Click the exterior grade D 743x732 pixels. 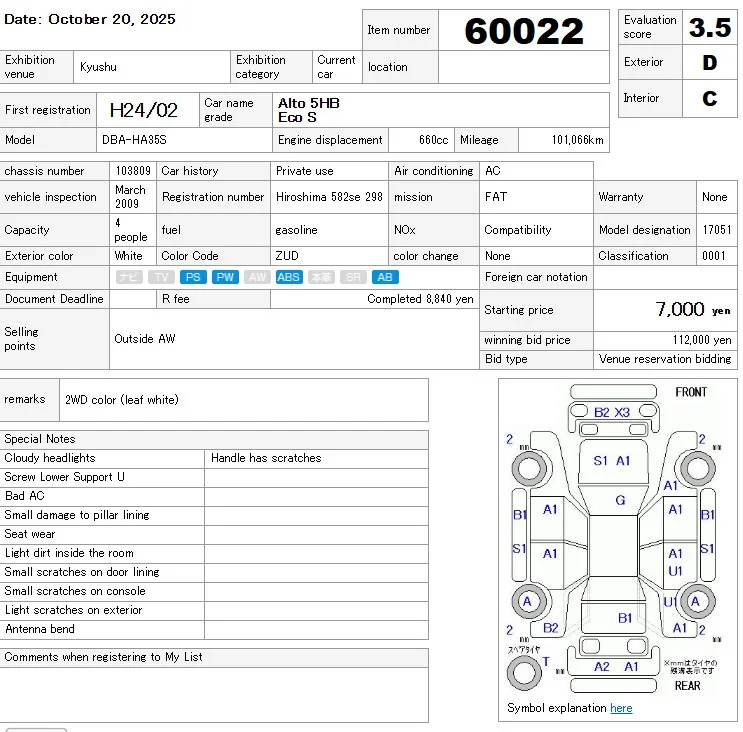pos(709,62)
